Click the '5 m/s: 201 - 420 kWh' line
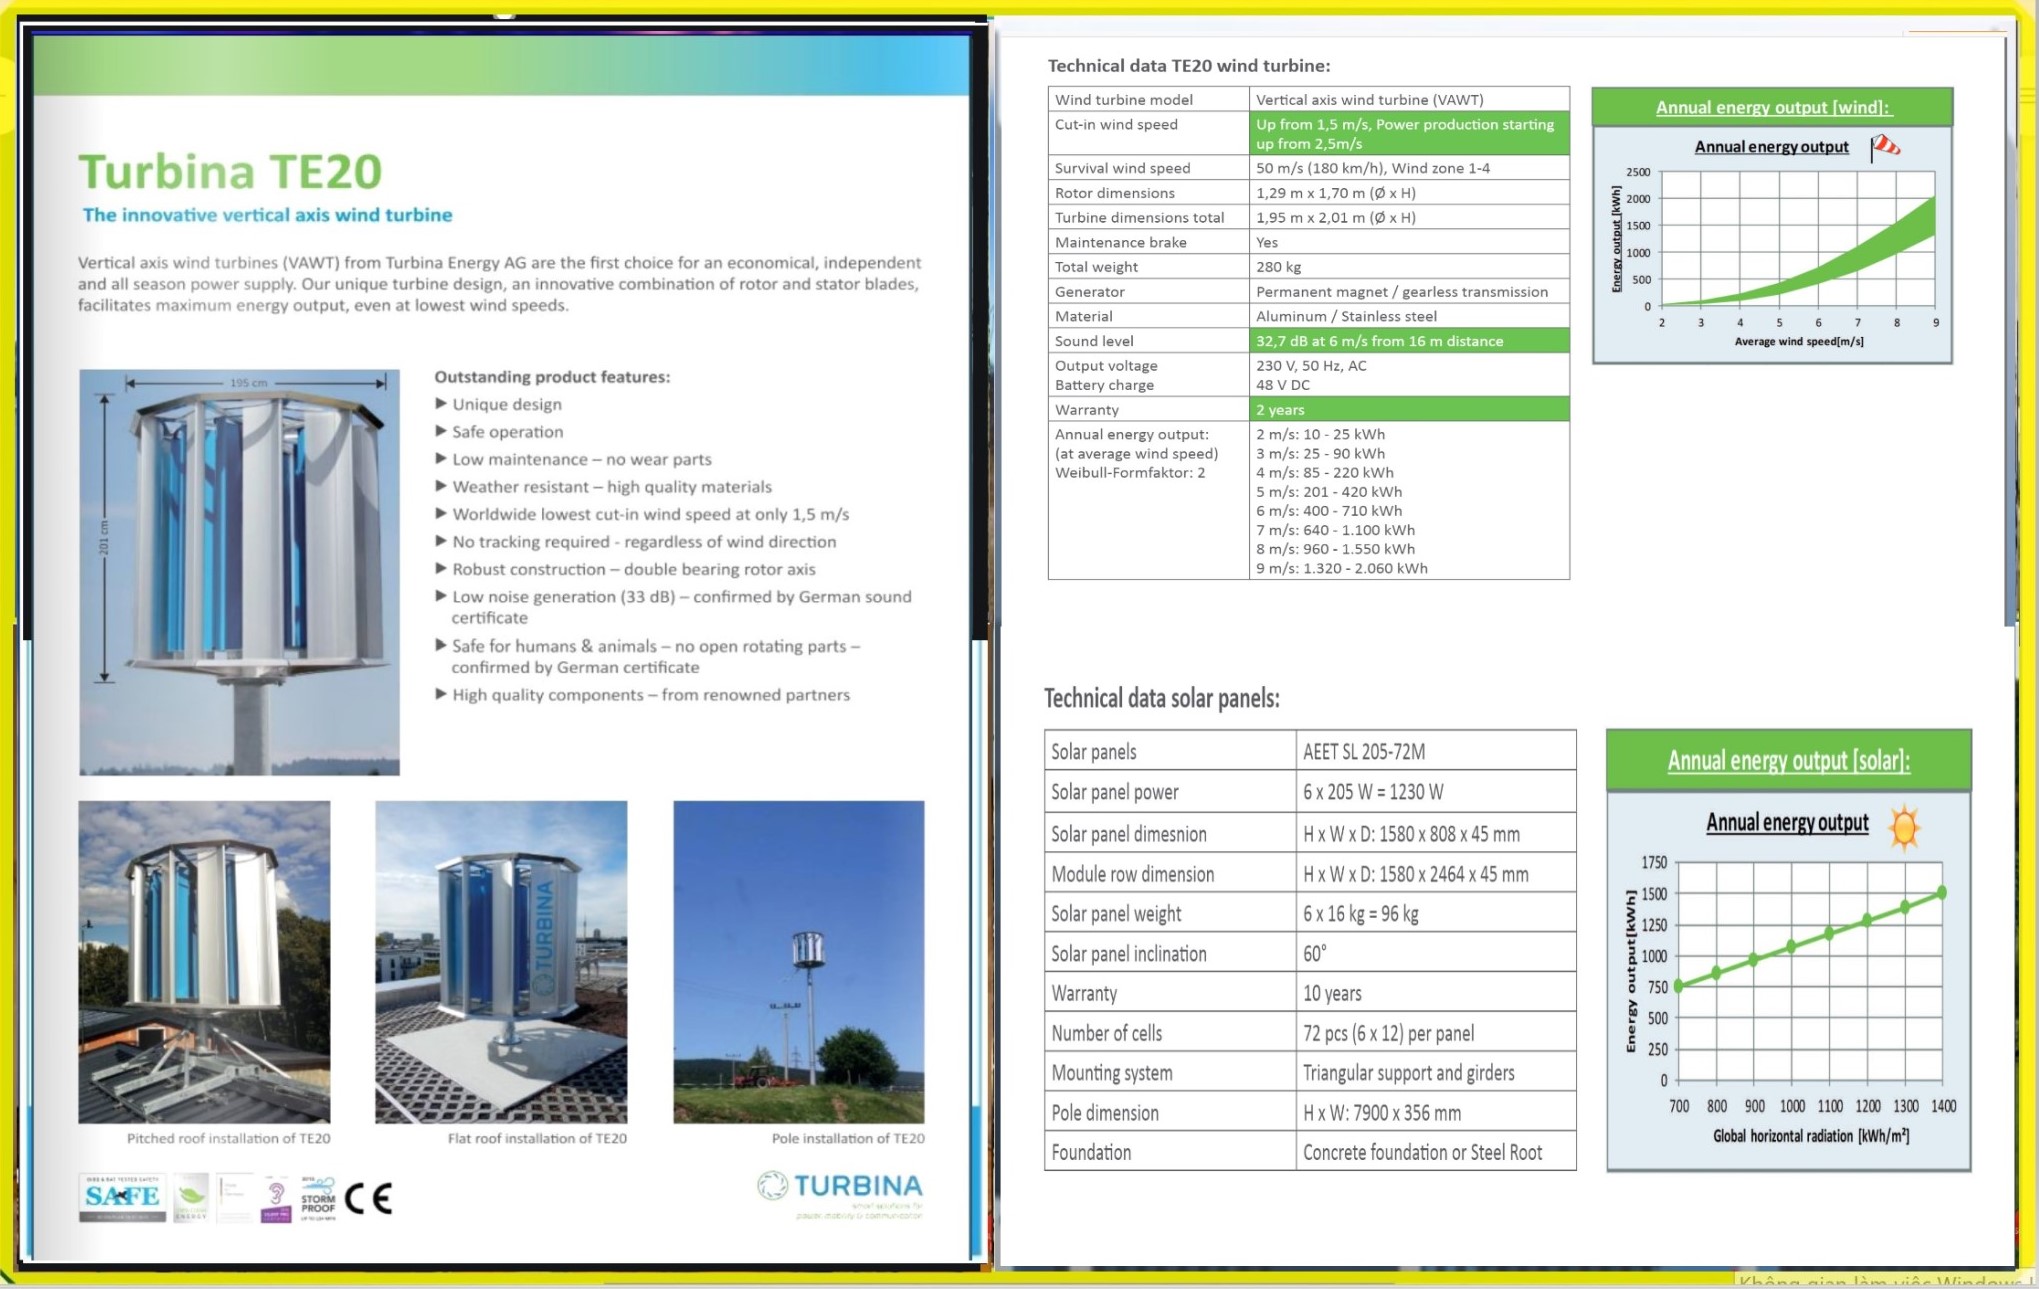This screenshot has width=2039, height=1289. tap(1329, 492)
